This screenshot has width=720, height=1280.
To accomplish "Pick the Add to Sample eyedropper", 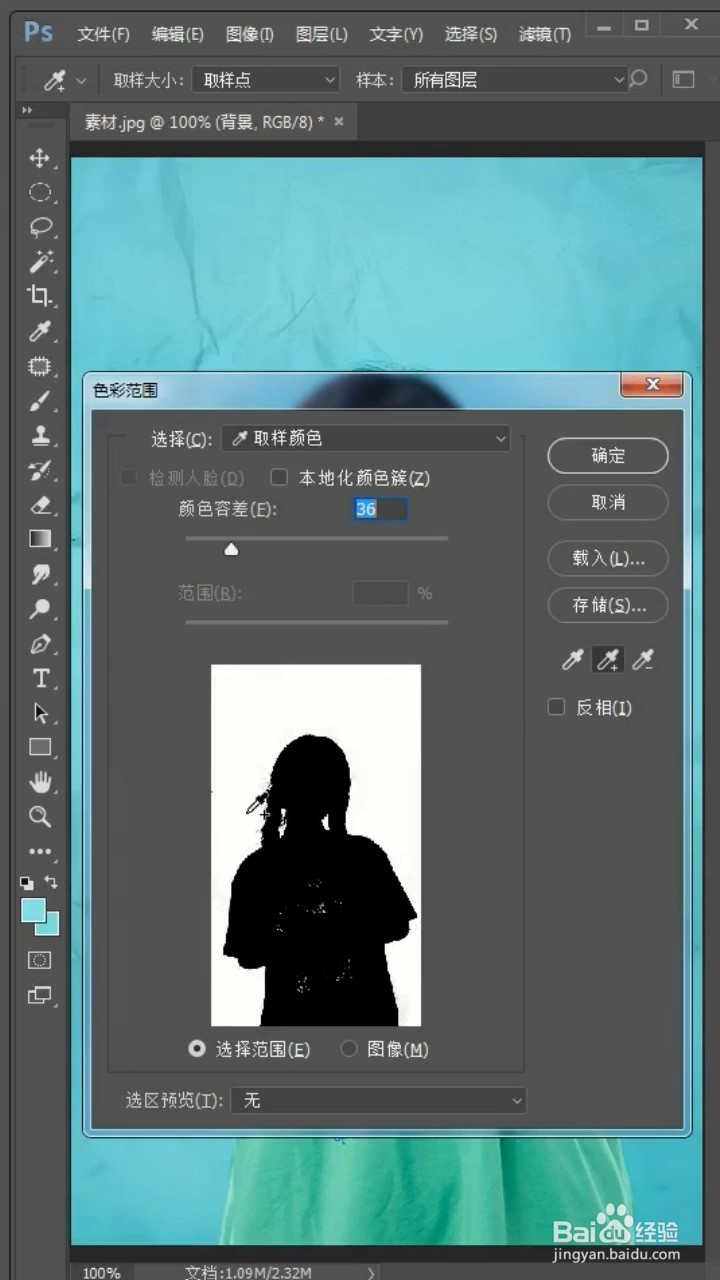I will (607, 659).
